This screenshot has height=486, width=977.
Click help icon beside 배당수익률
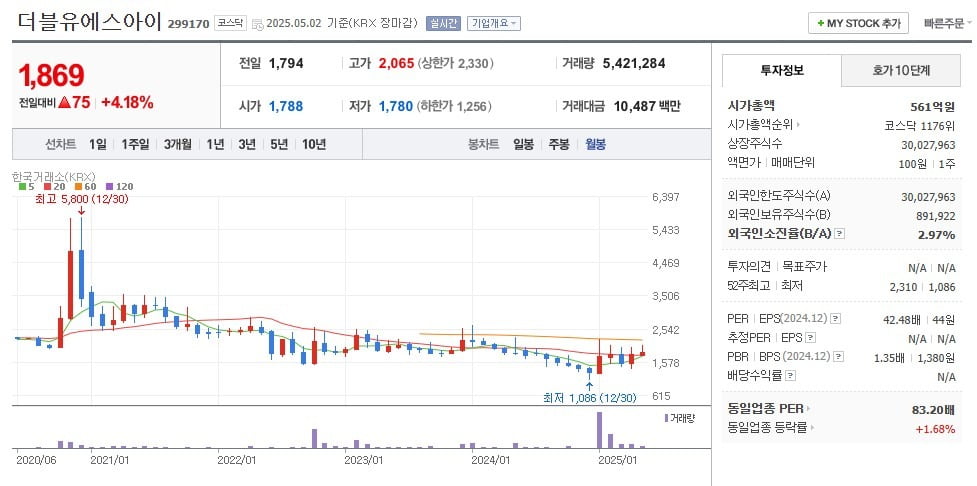[790, 376]
